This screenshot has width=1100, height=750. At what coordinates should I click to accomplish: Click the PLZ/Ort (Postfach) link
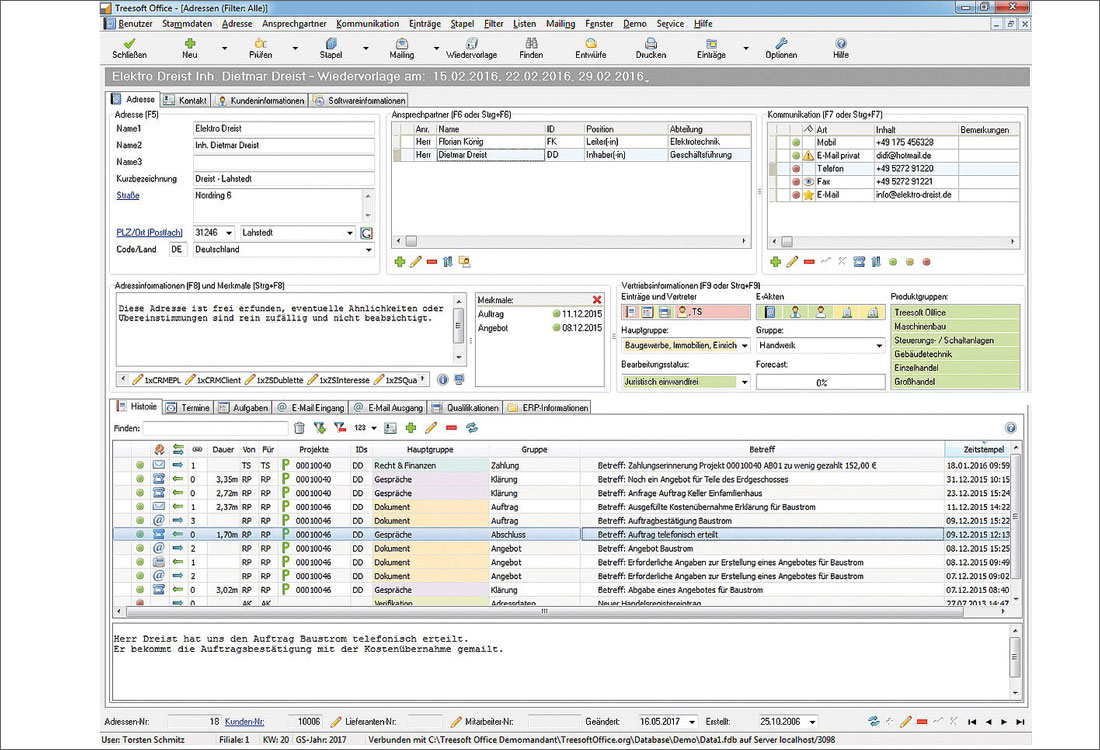pos(149,233)
